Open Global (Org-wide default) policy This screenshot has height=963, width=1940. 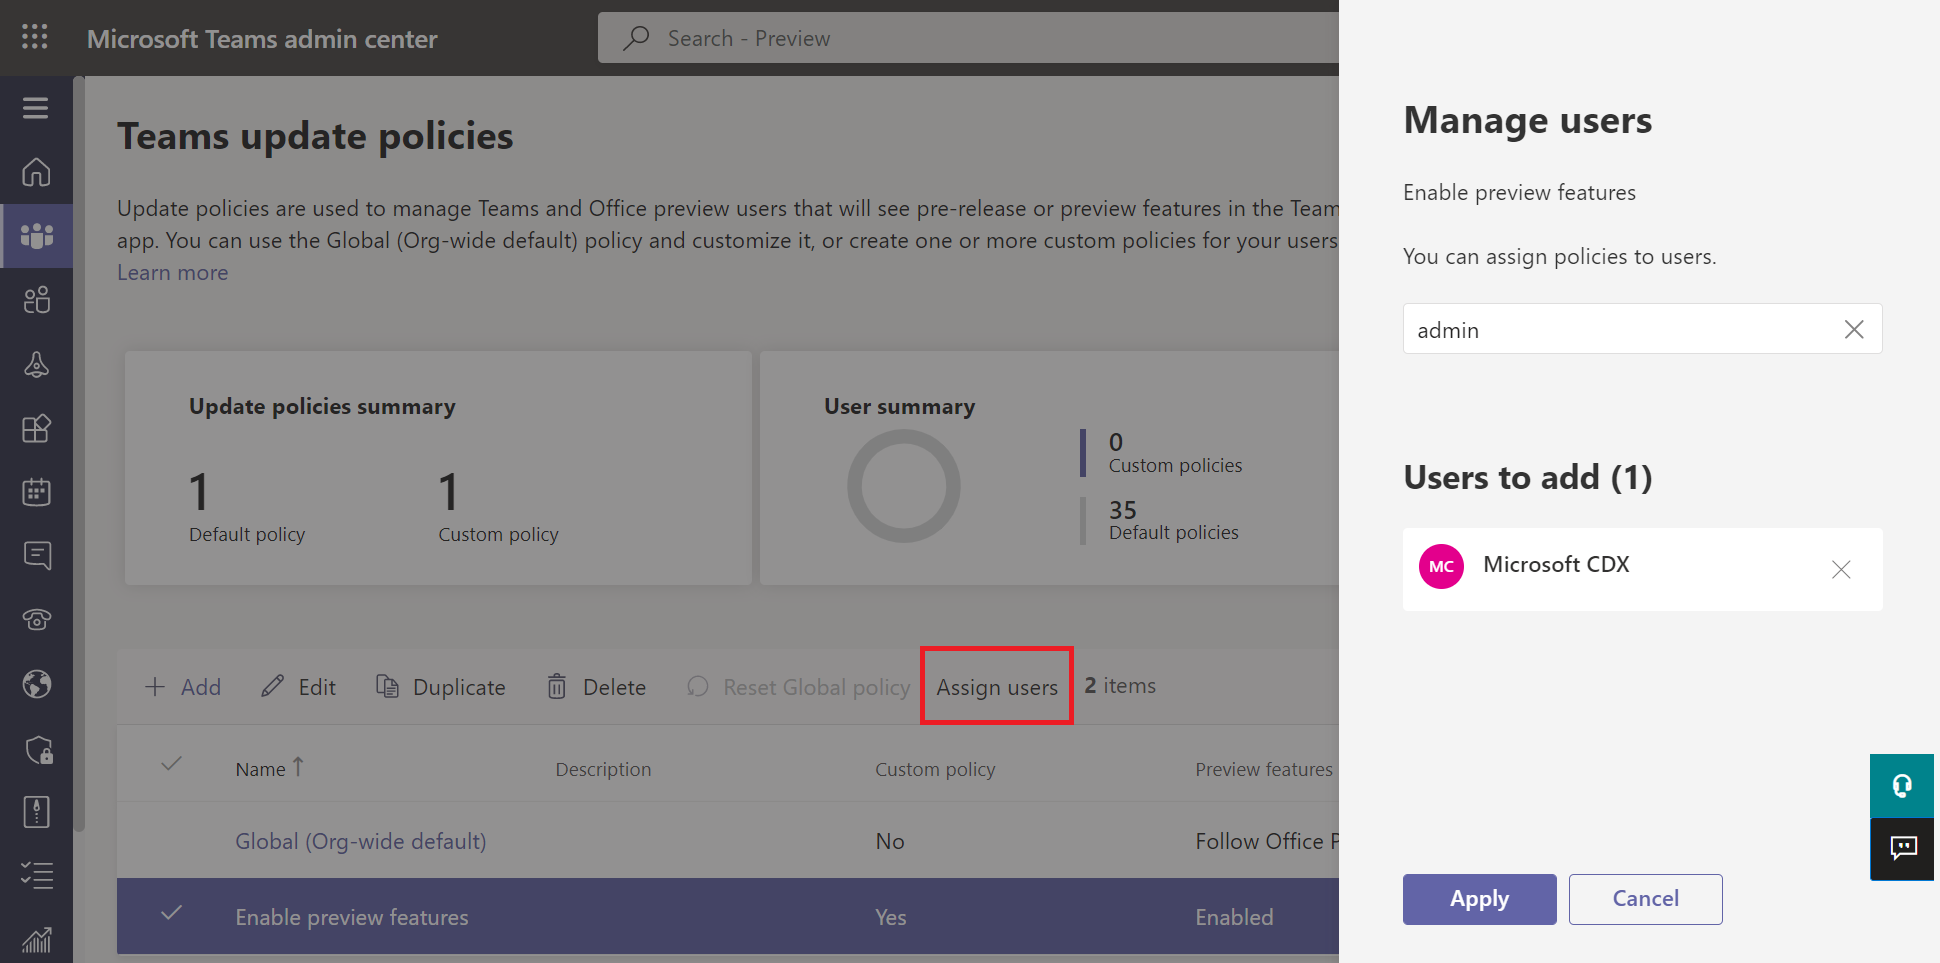pos(361,841)
